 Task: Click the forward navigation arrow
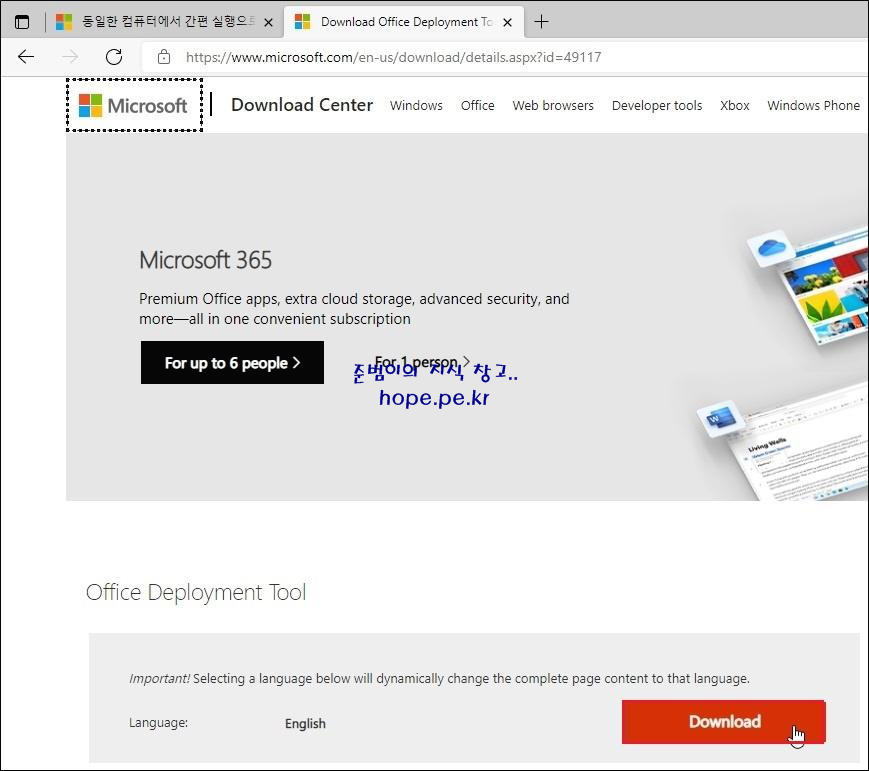click(x=70, y=57)
